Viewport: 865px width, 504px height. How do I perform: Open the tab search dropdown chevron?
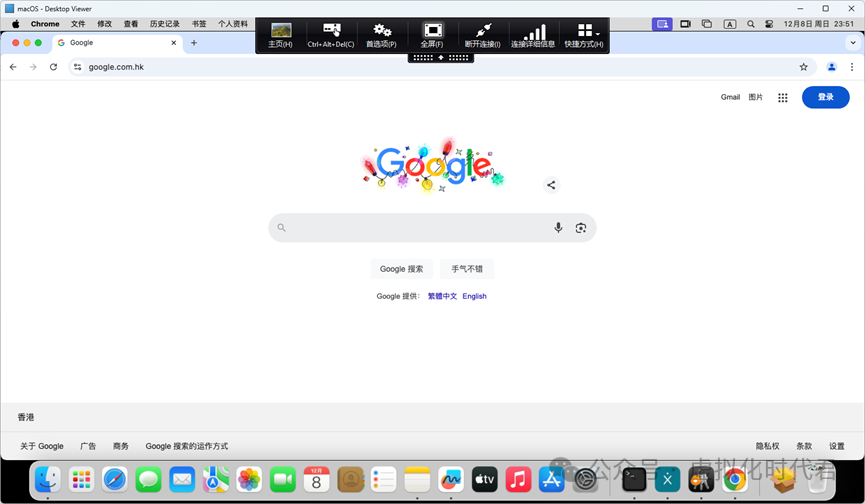pos(853,42)
